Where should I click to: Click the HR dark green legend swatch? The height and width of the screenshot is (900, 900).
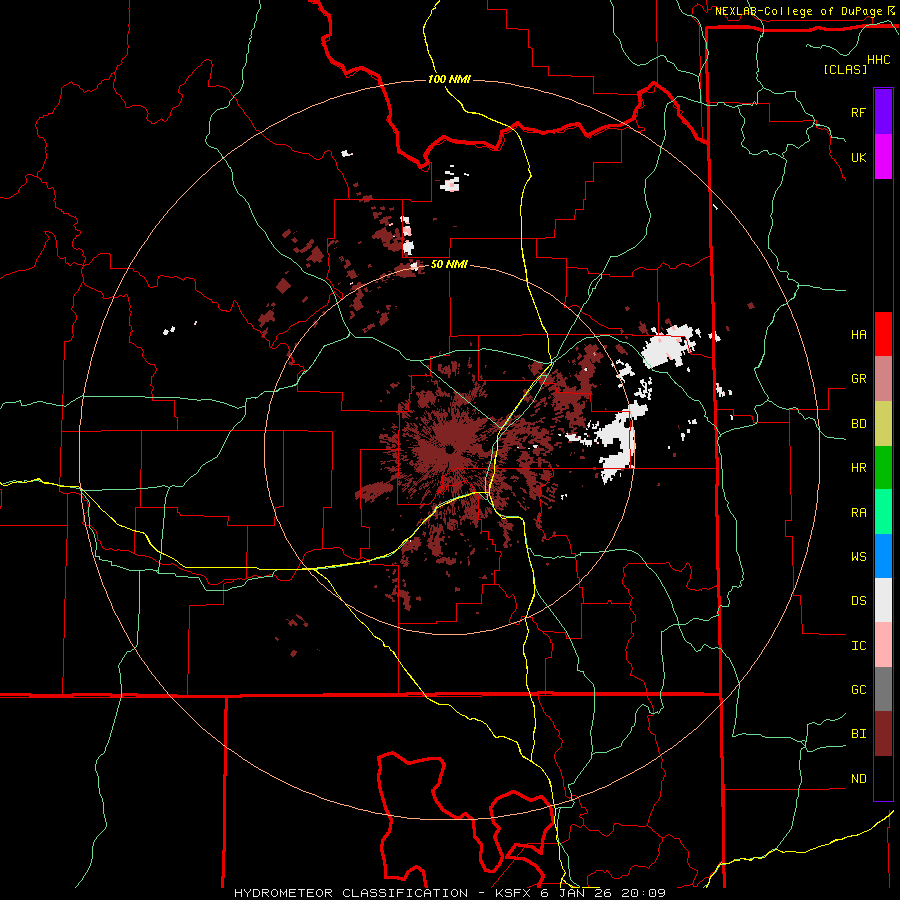[x=883, y=468]
